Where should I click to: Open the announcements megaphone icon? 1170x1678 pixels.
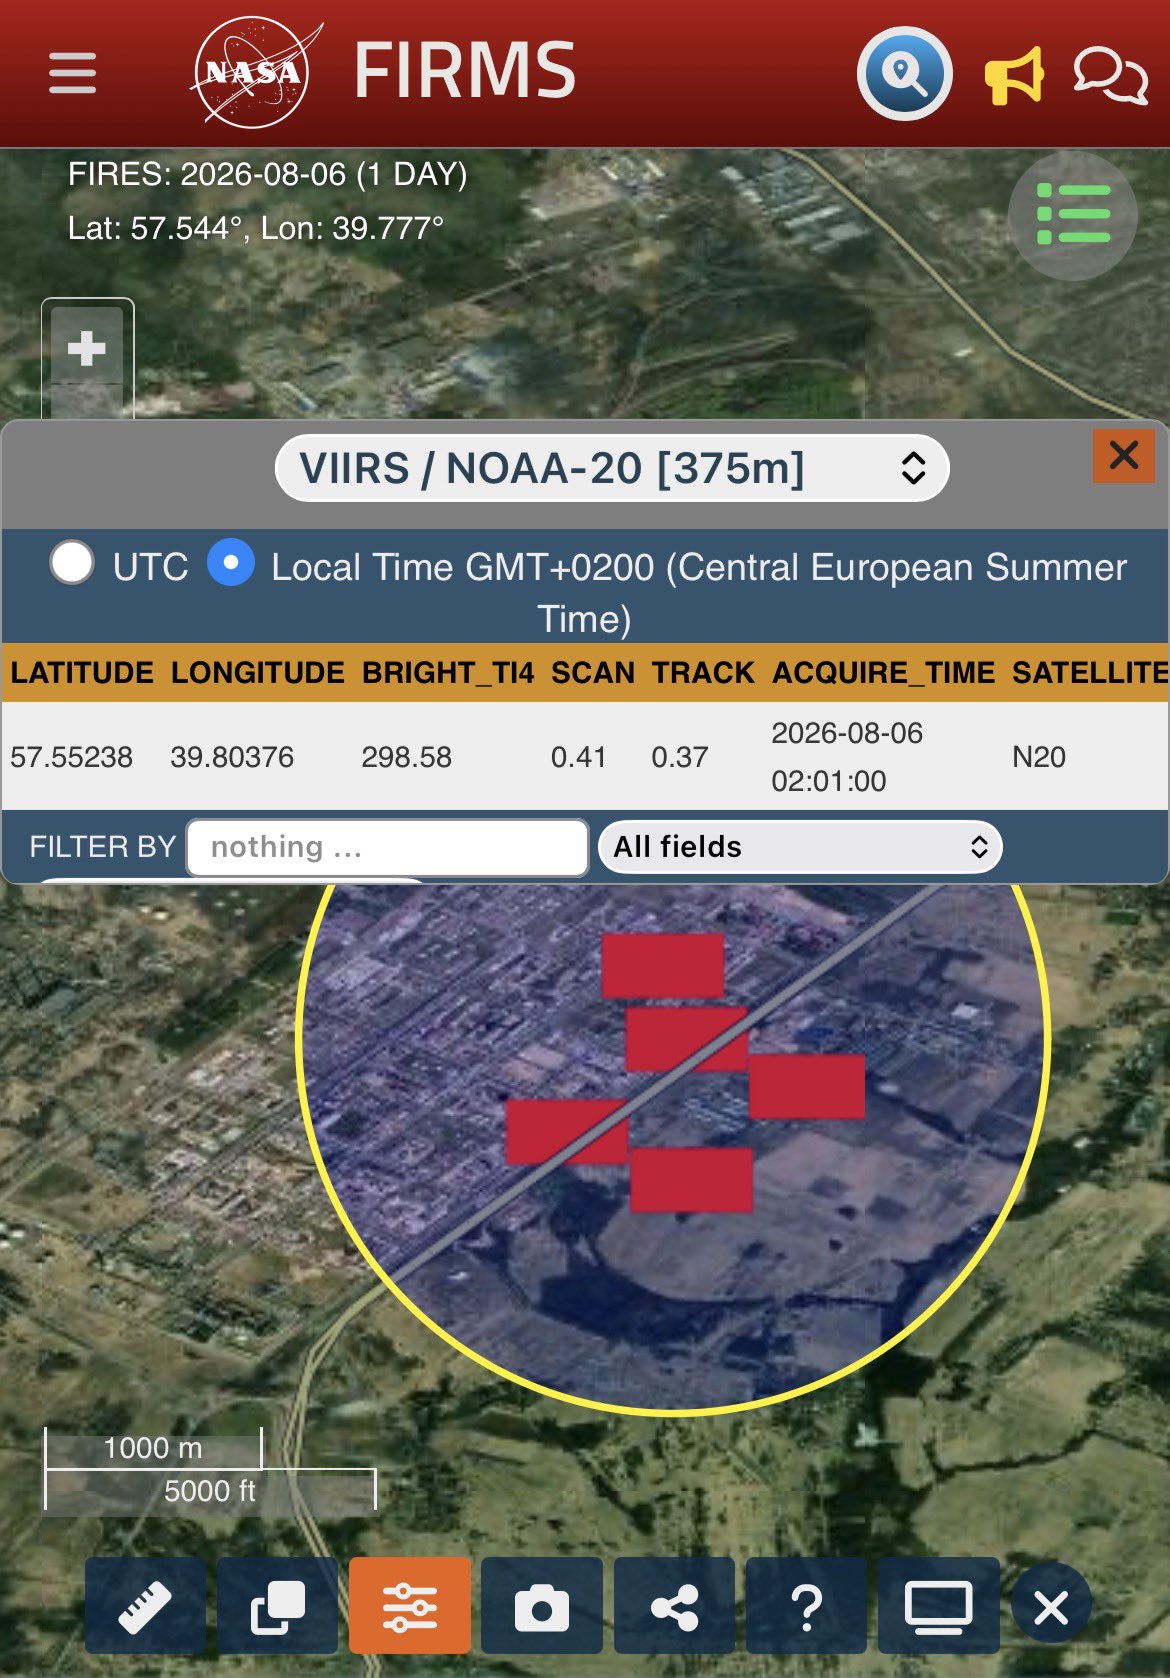(x=1013, y=75)
